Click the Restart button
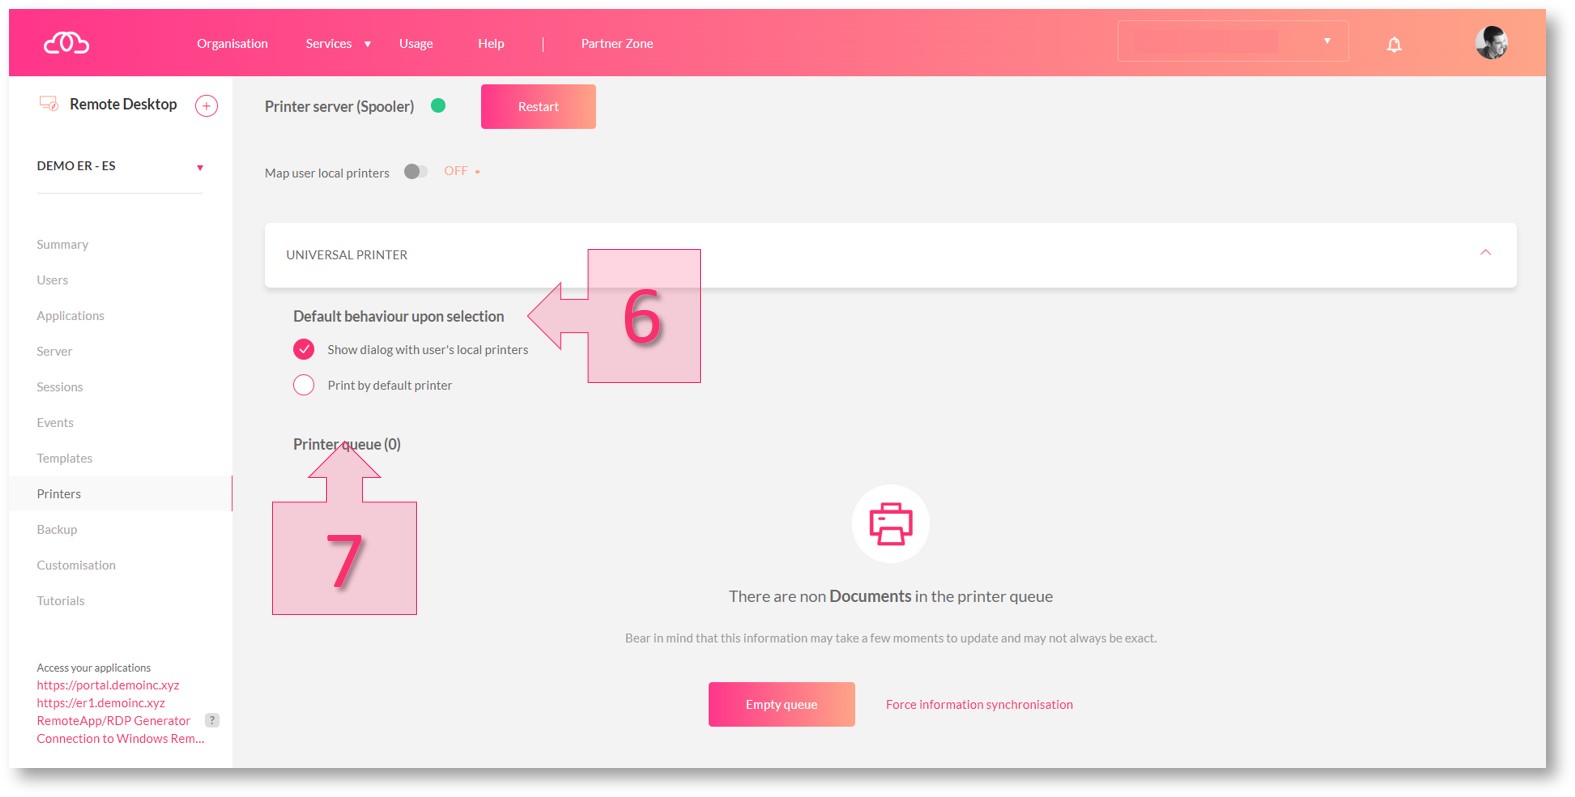The width and height of the screenshot is (1575, 797). (538, 106)
